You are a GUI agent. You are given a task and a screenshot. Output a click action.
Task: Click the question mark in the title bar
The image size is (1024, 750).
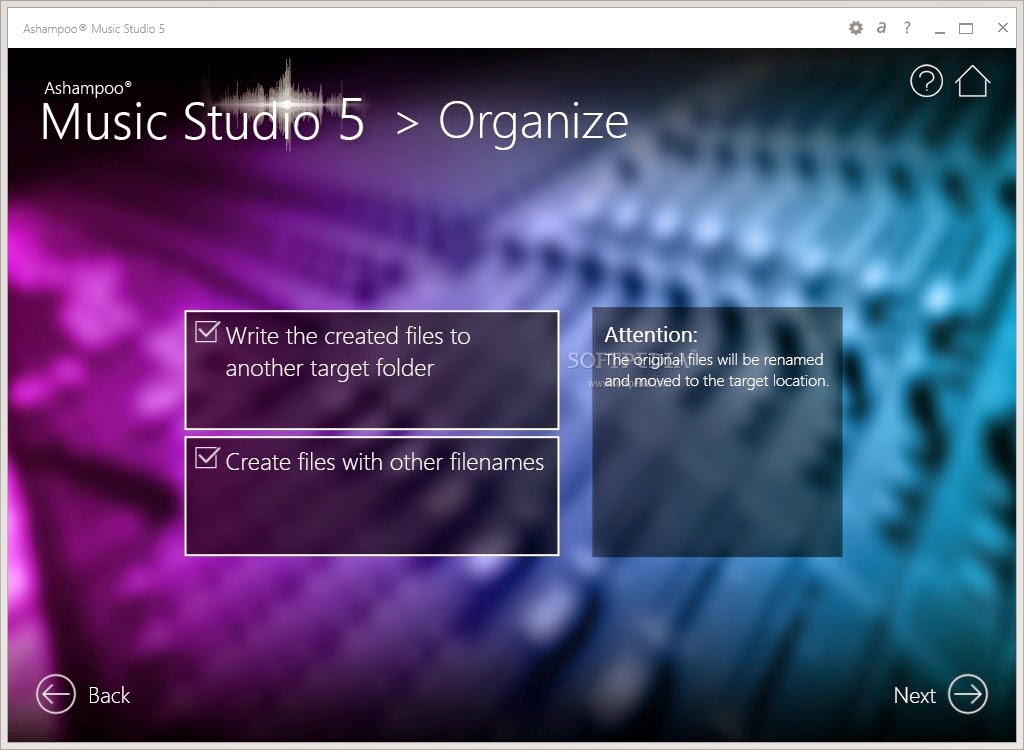click(x=907, y=27)
